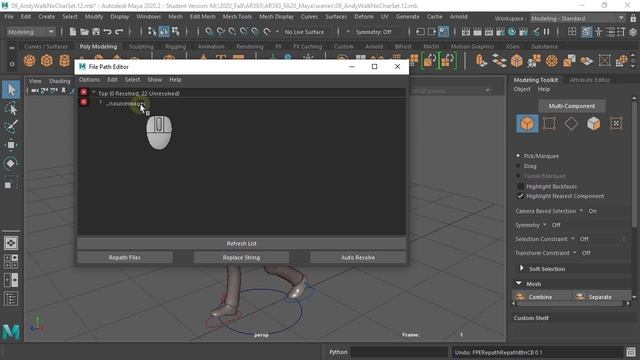Toggle the Outliner layout icon
This screenshot has height=360, width=640.
coord(11,299)
